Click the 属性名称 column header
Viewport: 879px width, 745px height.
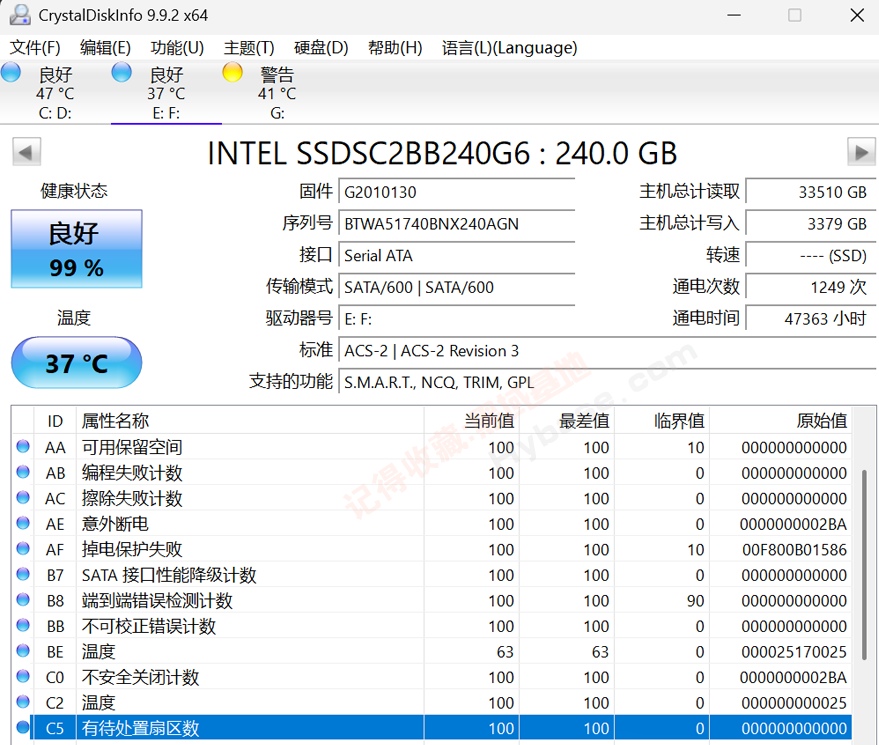(249, 420)
